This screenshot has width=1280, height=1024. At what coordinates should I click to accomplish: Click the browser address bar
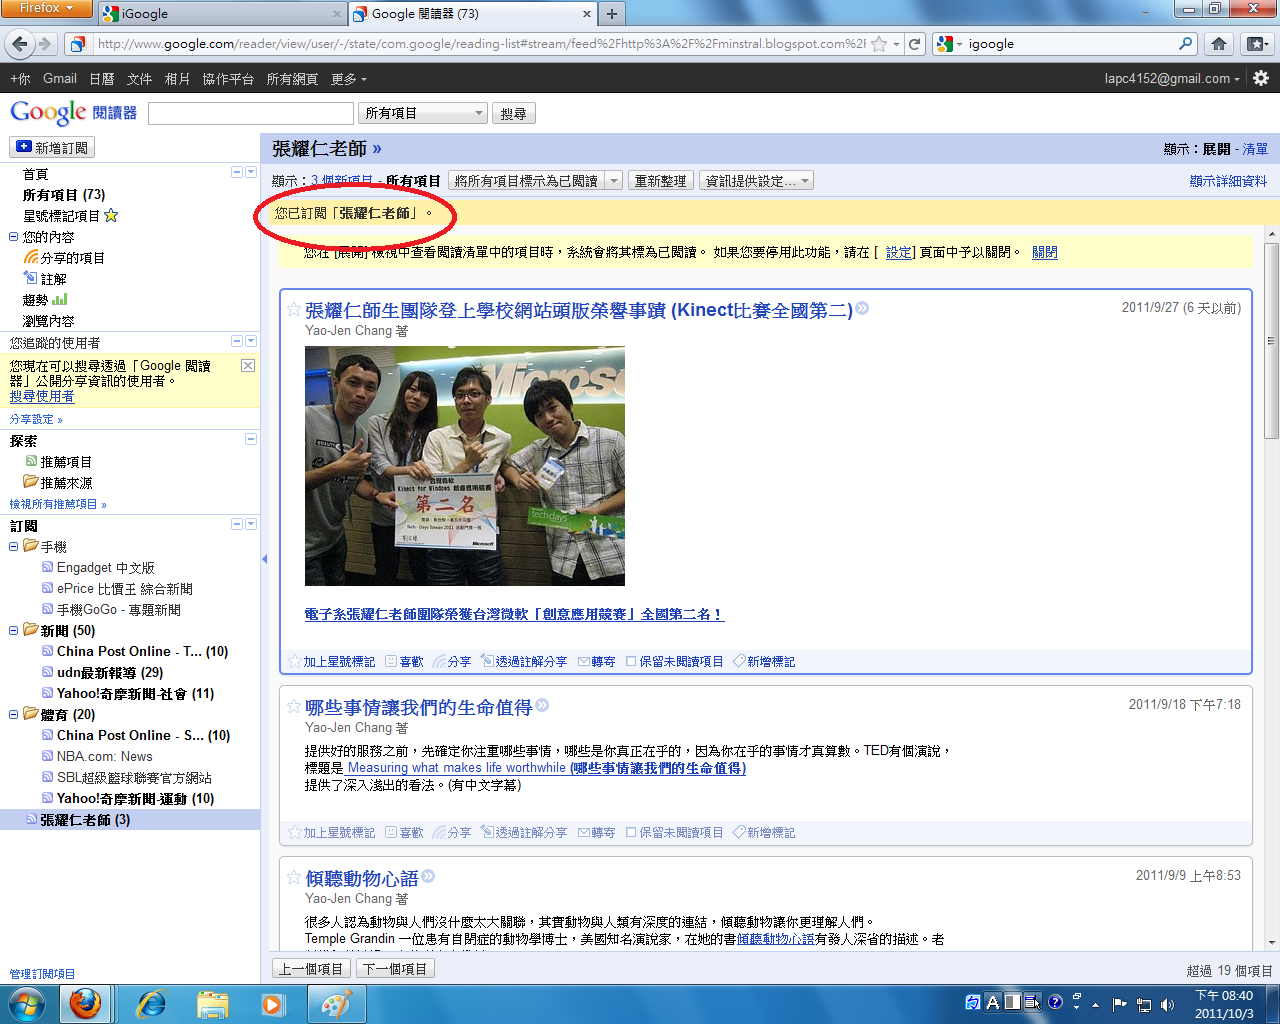pyautogui.click(x=480, y=44)
